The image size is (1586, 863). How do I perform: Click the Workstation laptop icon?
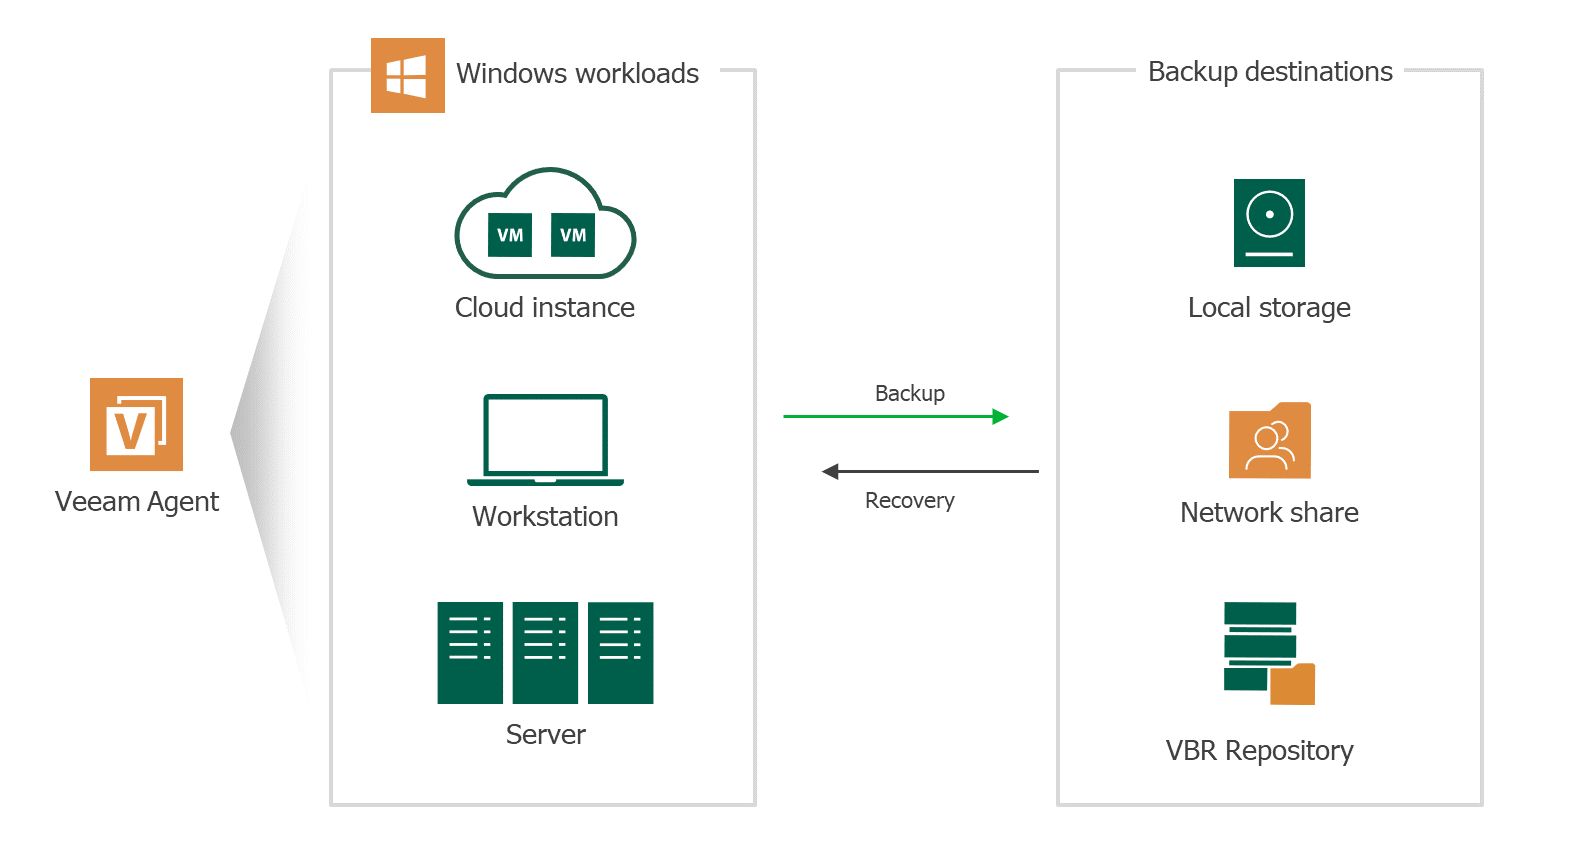pos(545,440)
